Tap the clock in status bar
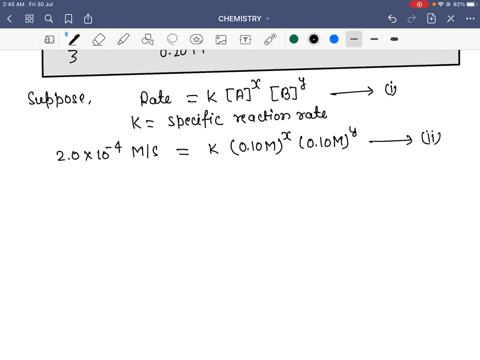This screenshot has width=480, height=360. pos(13,4)
